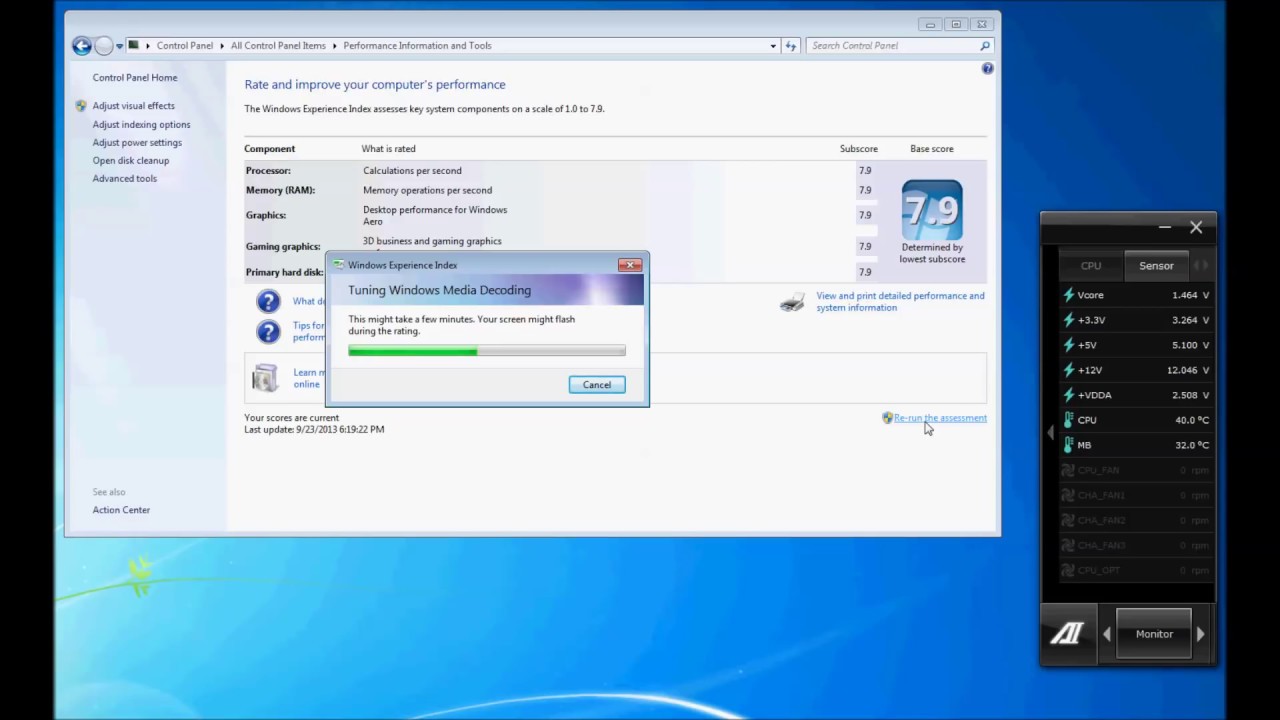
Task: Click the +12V value 12.046 V
Action: point(1188,371)
